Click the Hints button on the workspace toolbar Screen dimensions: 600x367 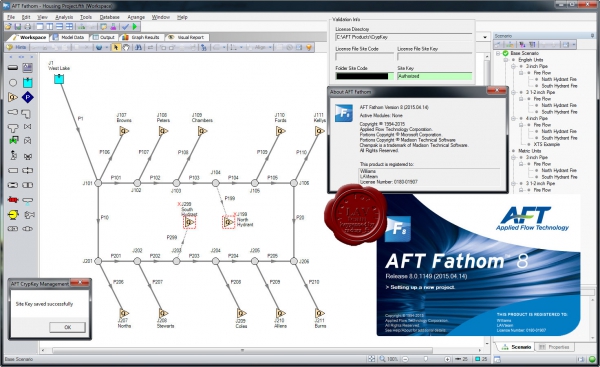pyautogui.click(x=17, y=47)
